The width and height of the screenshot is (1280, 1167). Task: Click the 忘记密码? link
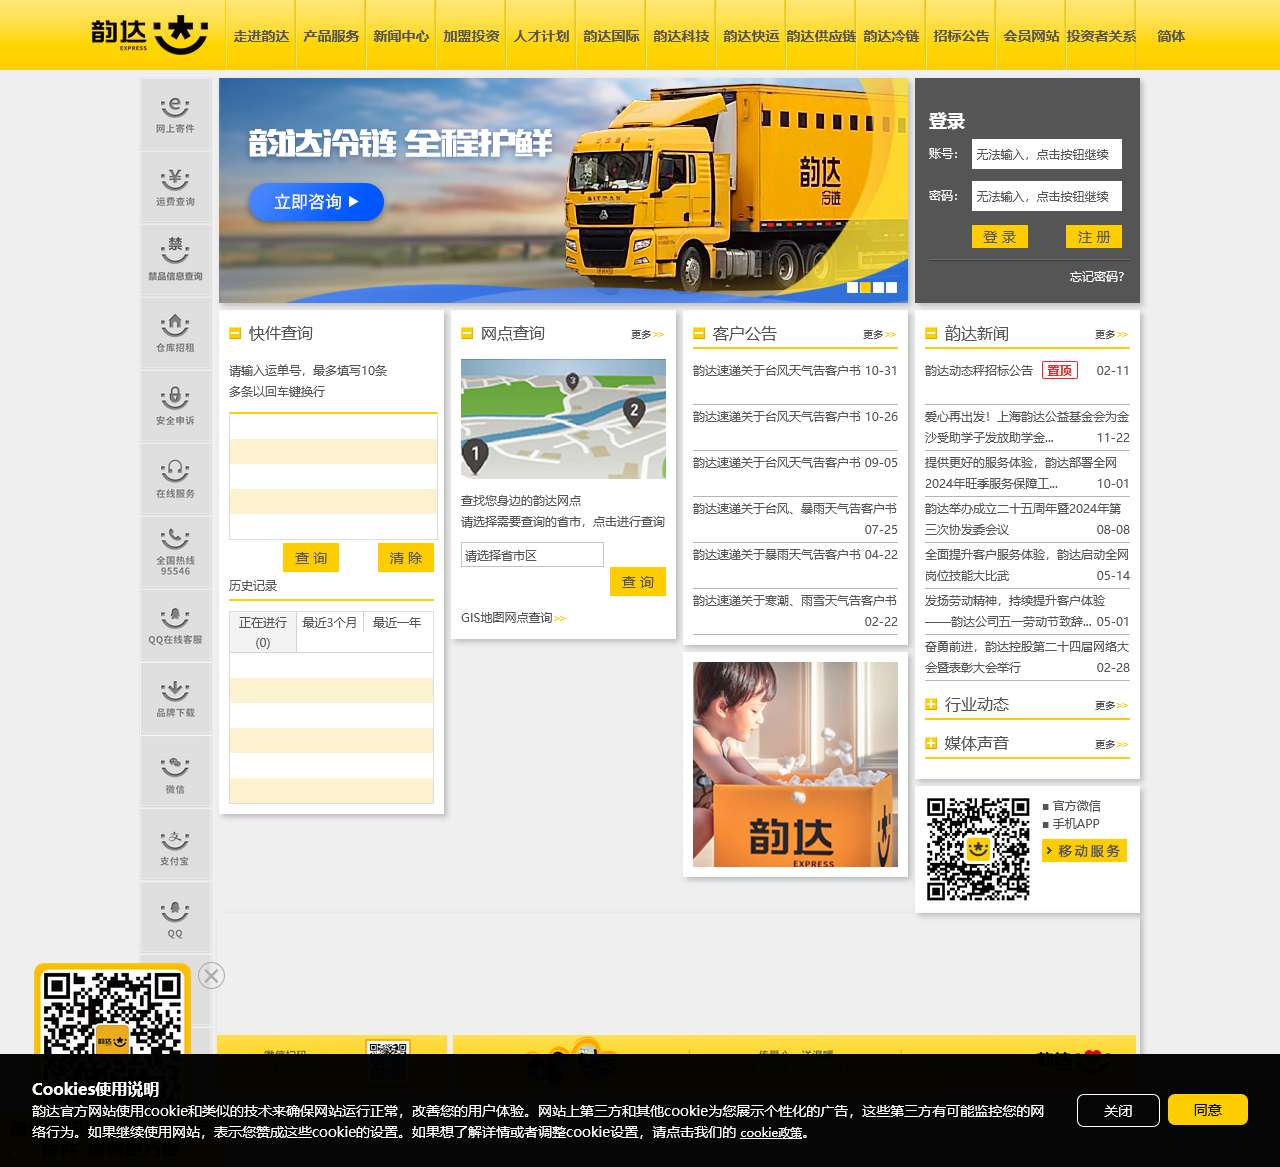(x=1097, y=276)
